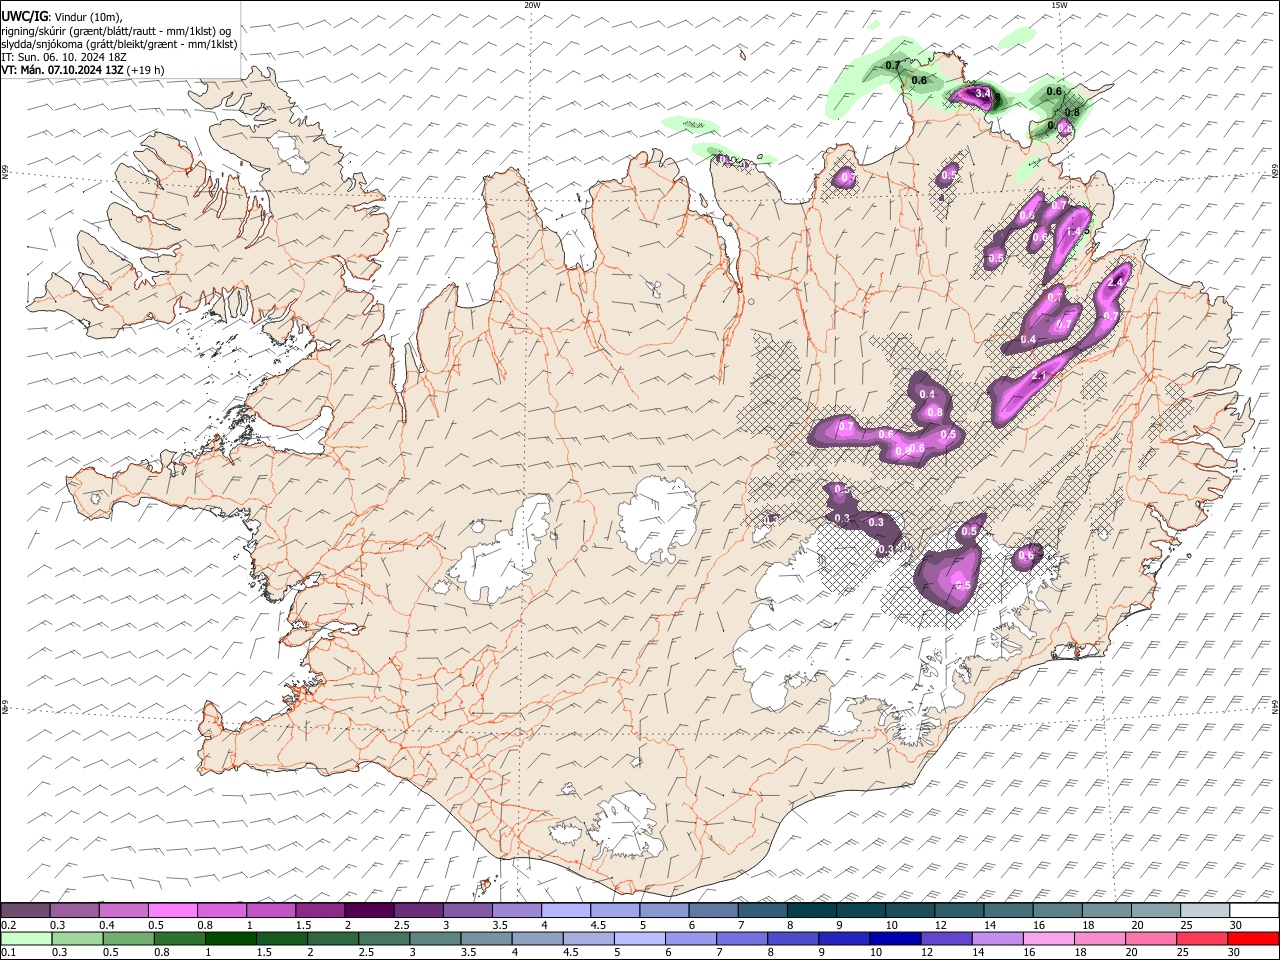Pick the darkest purple upper swatch between 2 and 2.5
Viewport: 1280px width, 960px height.
370,910
